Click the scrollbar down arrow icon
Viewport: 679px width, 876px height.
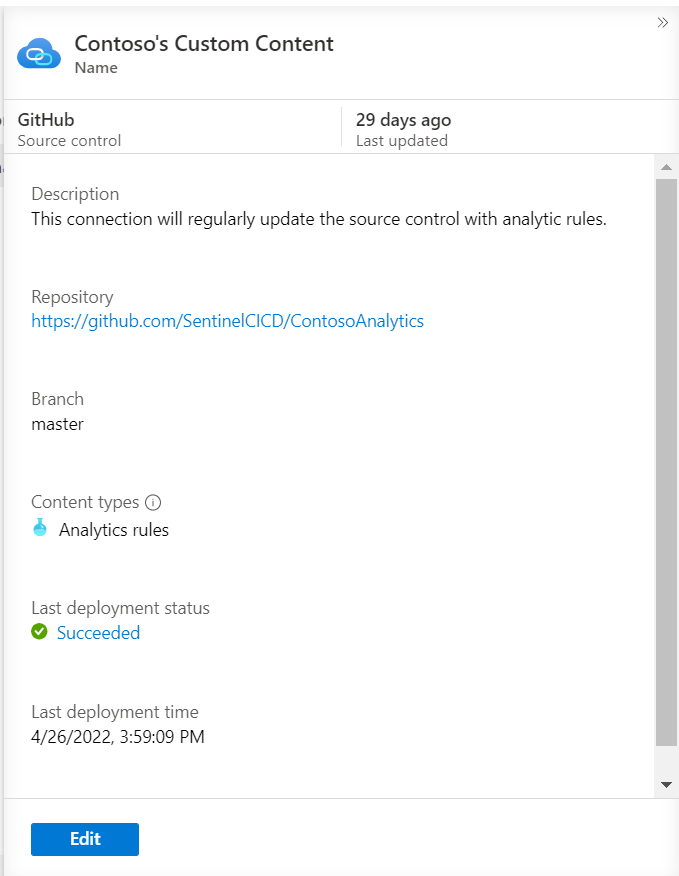[666, 785]
